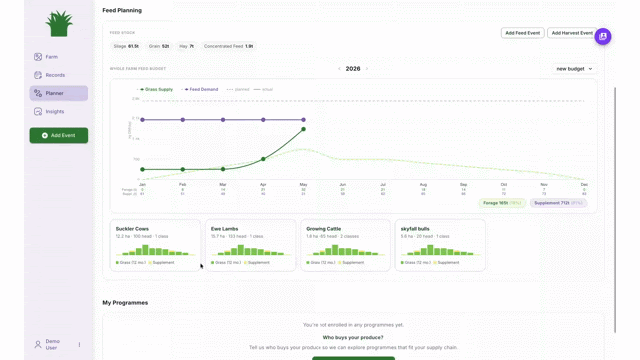This screenshot has width=640, height=360.
Task: Go to the next year arrow
Action: [367, 69]
